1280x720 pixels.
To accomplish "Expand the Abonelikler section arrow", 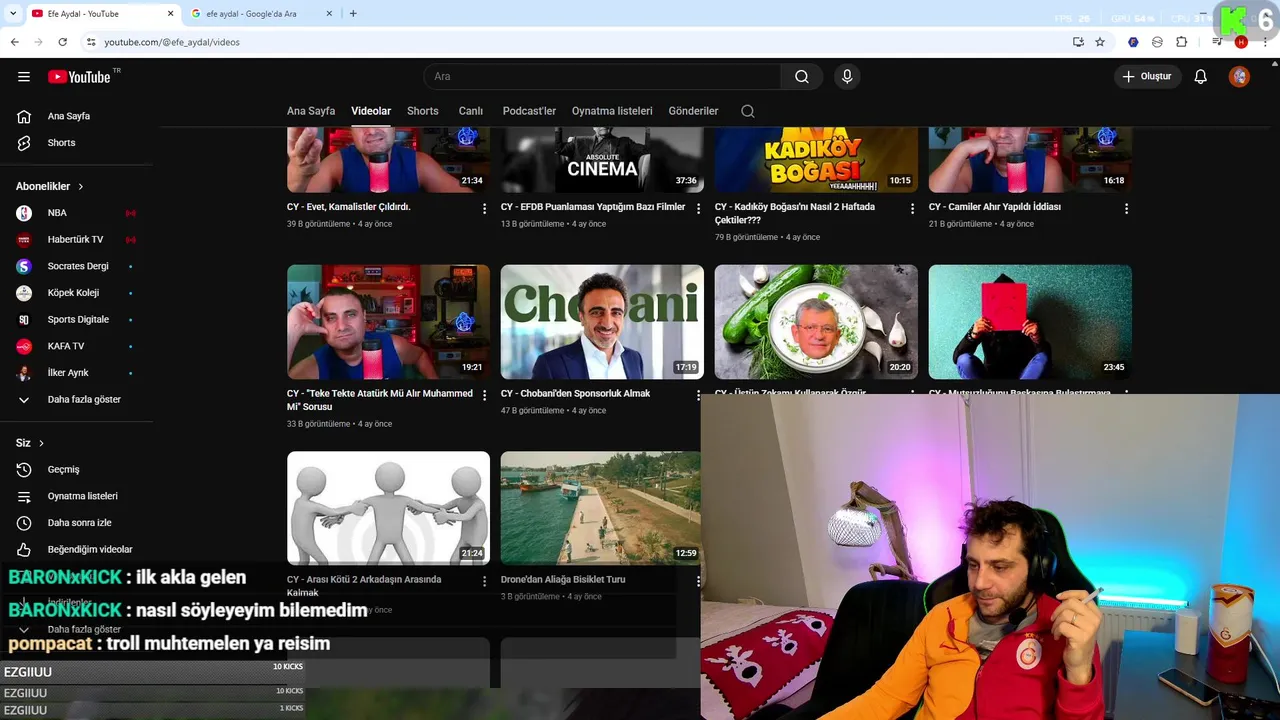I will (x=81, y=187).
